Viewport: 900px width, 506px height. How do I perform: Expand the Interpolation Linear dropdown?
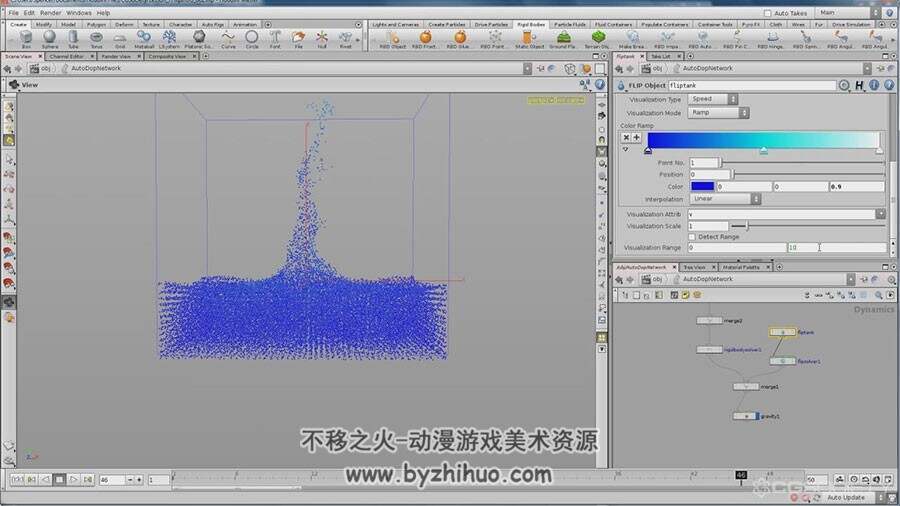[x=724, y=199]
